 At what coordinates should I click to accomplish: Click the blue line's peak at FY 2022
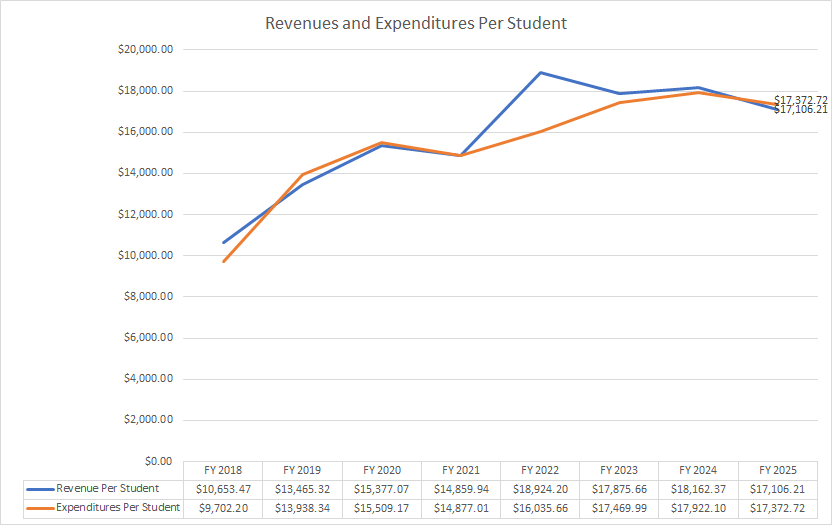click(540, 72)
